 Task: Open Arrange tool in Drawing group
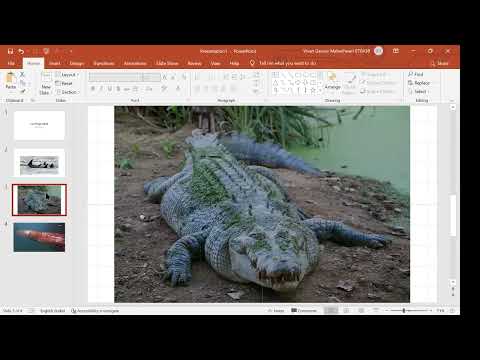tap(332, 81)
